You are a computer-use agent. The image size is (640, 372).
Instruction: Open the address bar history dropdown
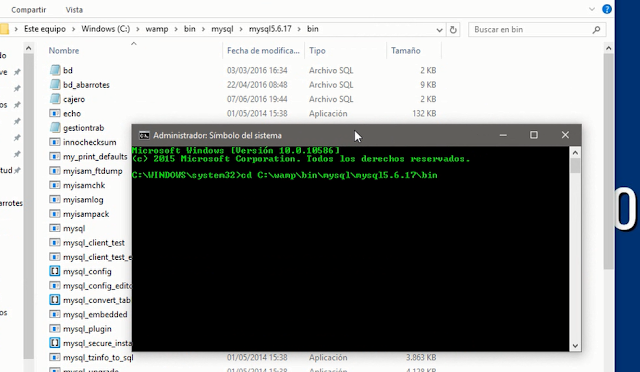(x=439, y=30)
